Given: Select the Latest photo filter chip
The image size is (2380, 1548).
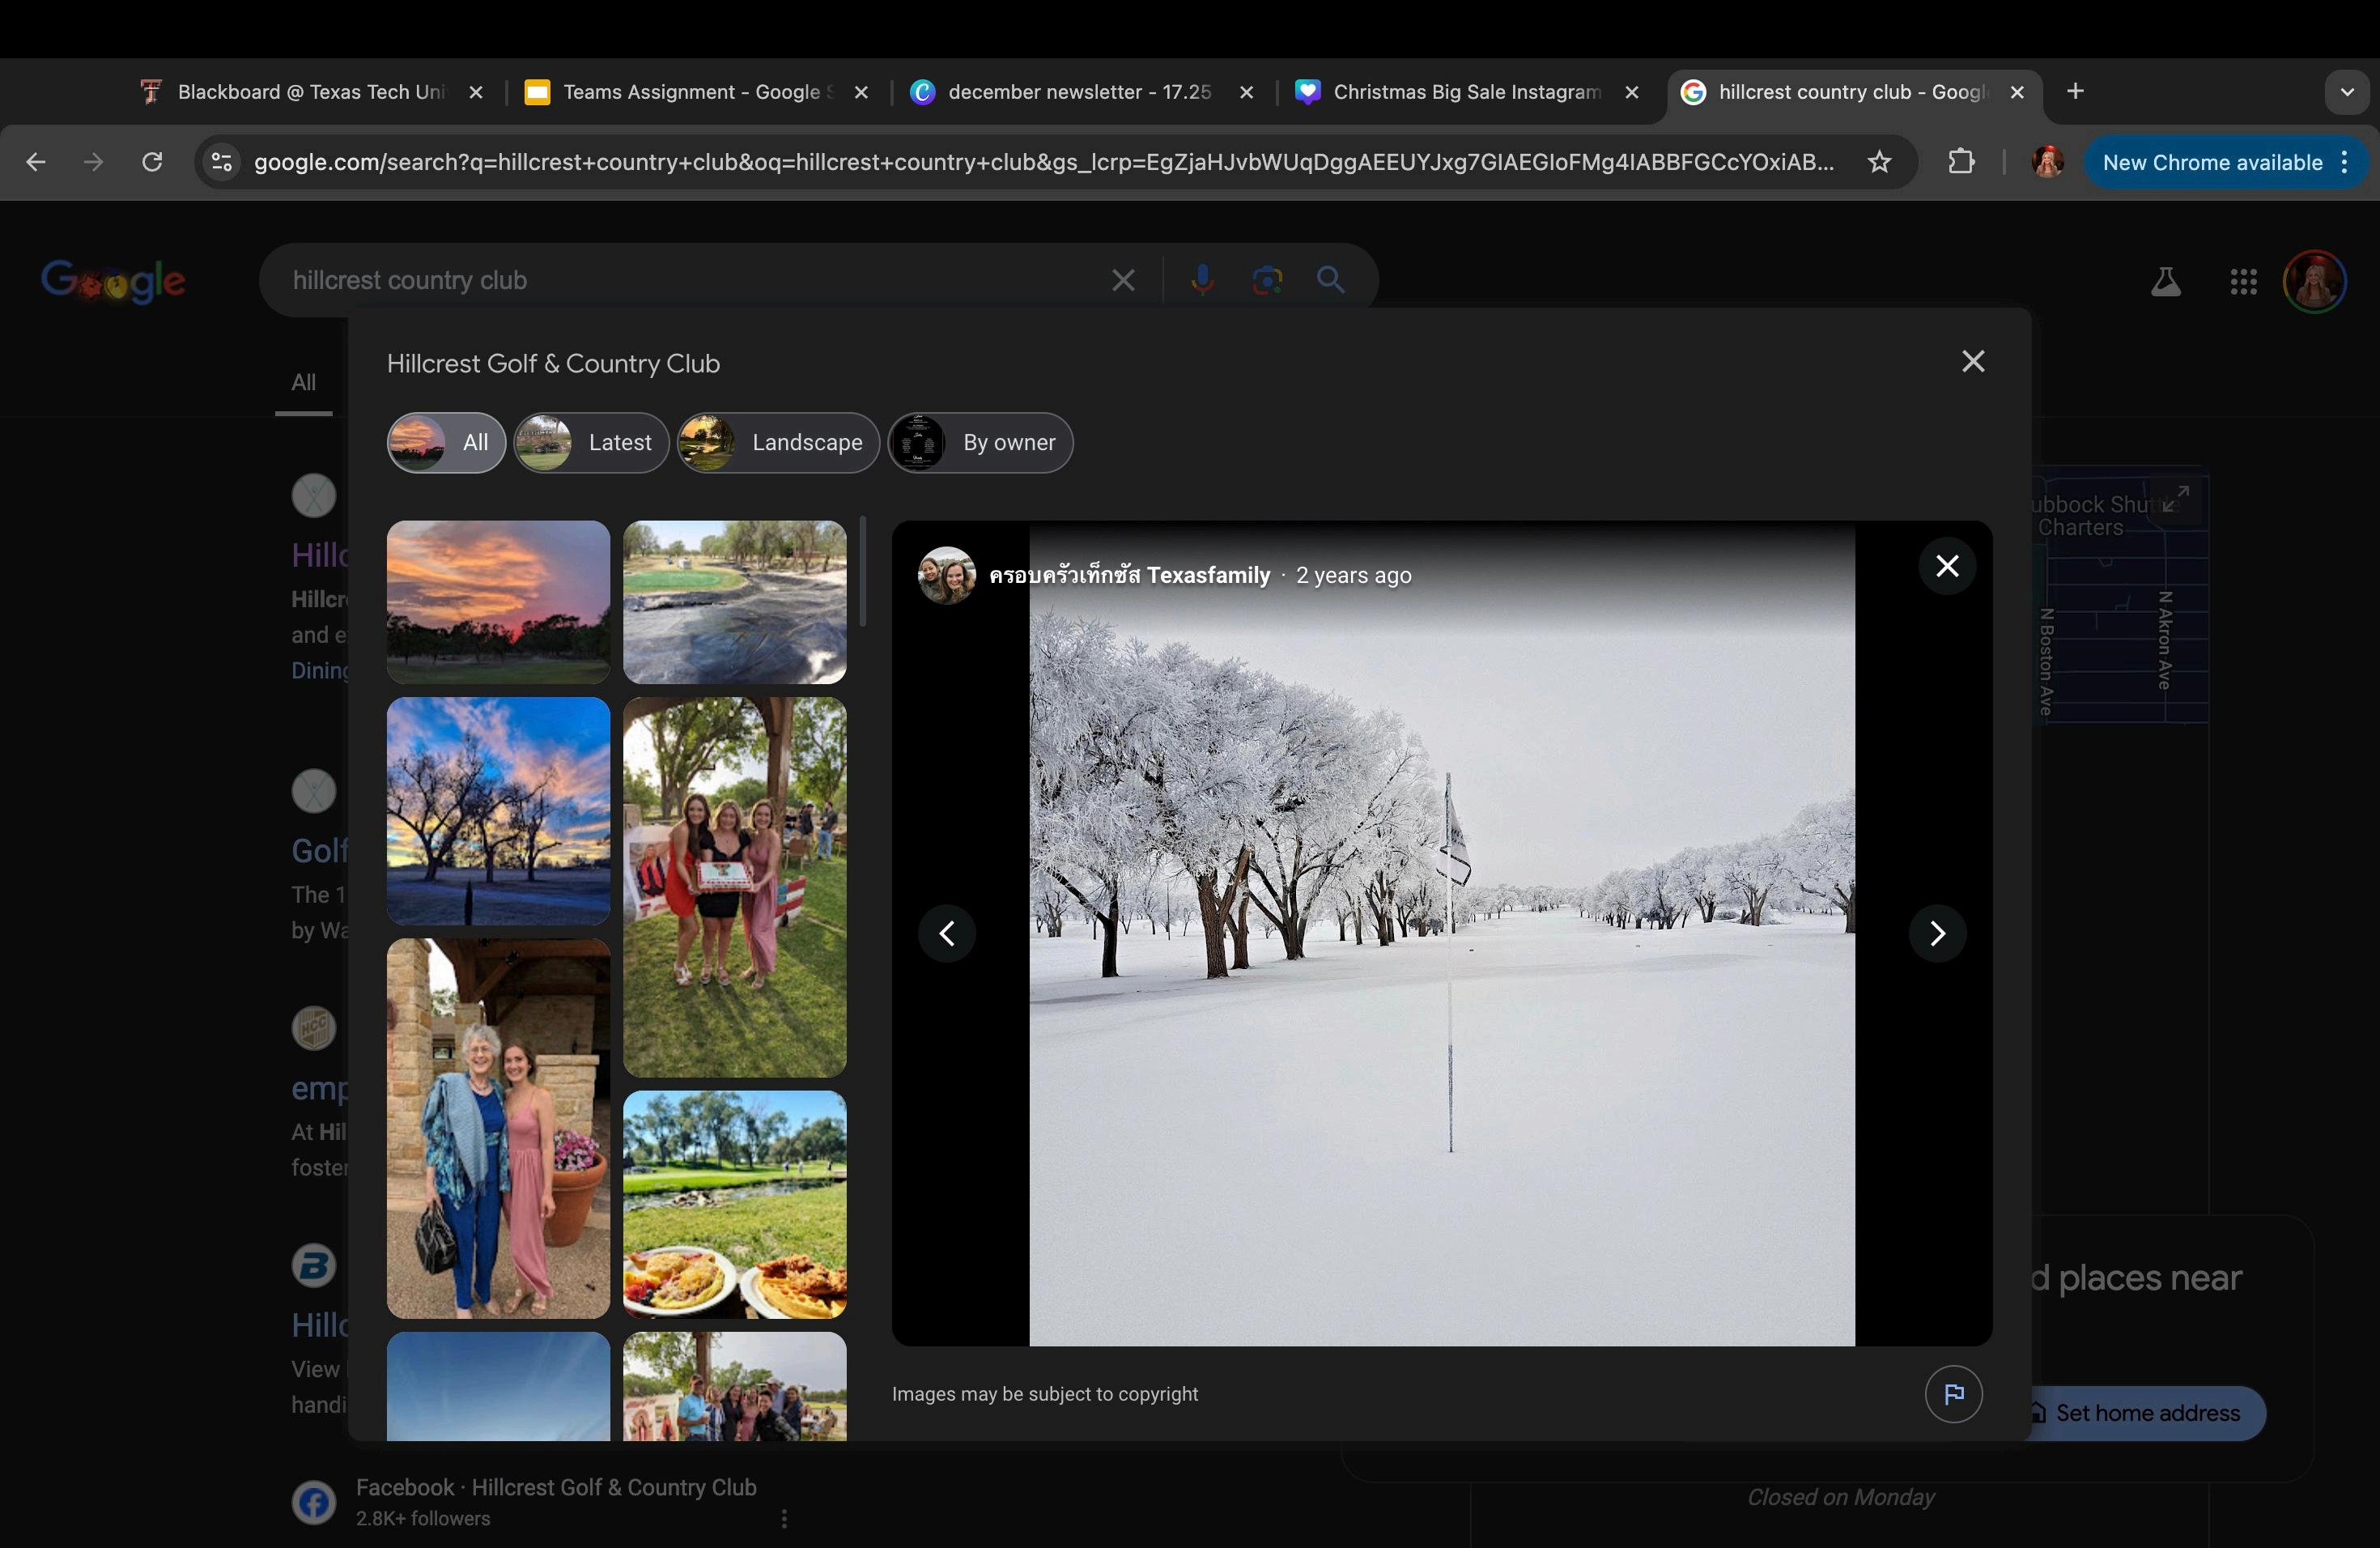Looking at the screenshot, I should point(591,442).
